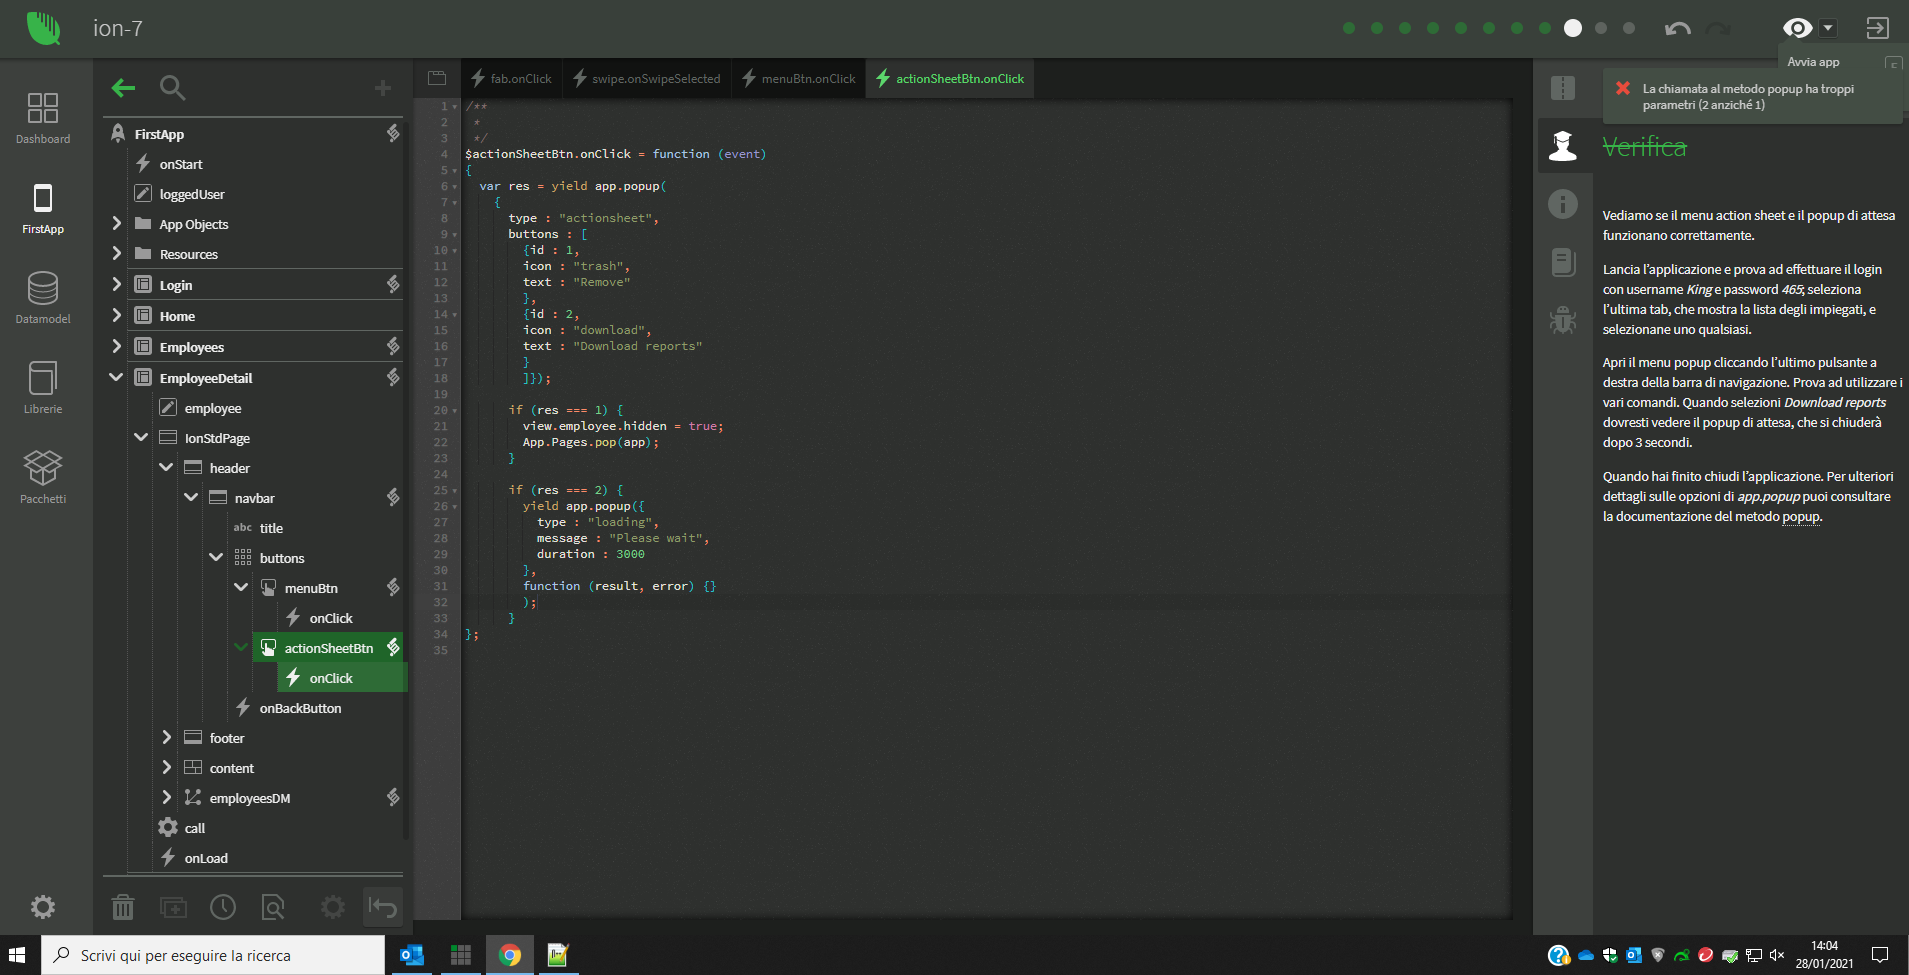The image size is (1909, 975).
Task: Click the redo arrow in top bar
Action: coord(1718,29)
